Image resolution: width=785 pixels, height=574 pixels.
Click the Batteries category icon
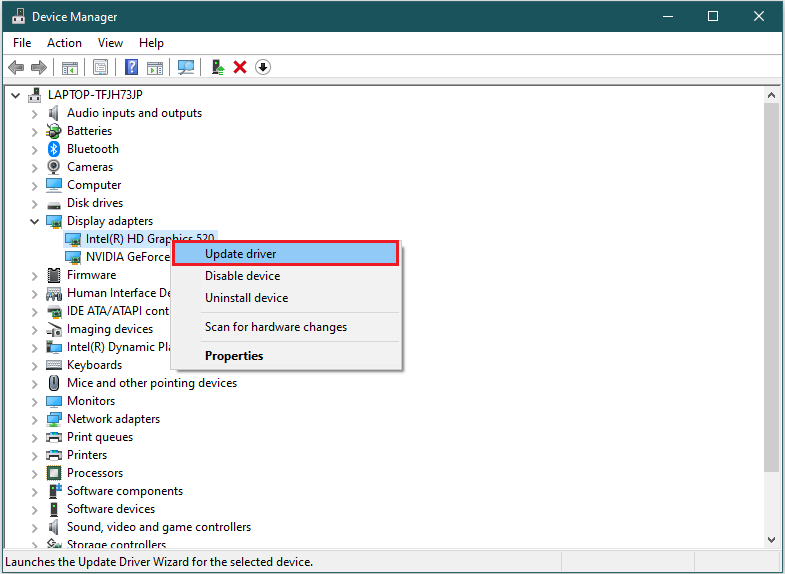coord(54,131)
